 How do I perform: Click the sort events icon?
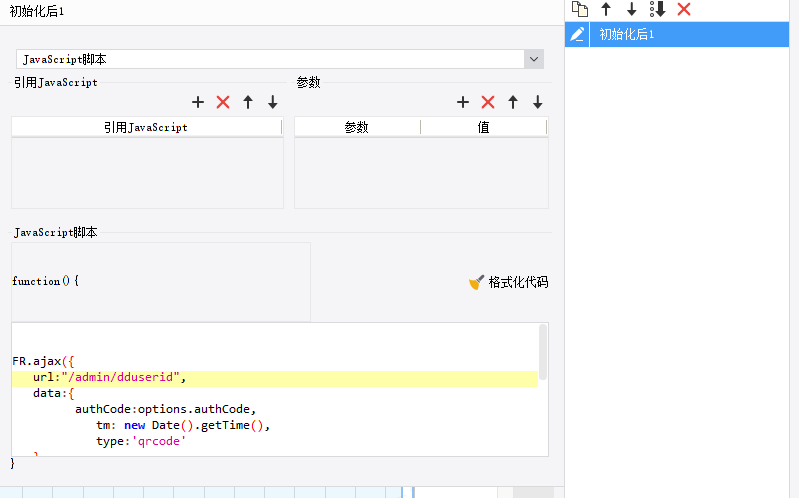657,9
